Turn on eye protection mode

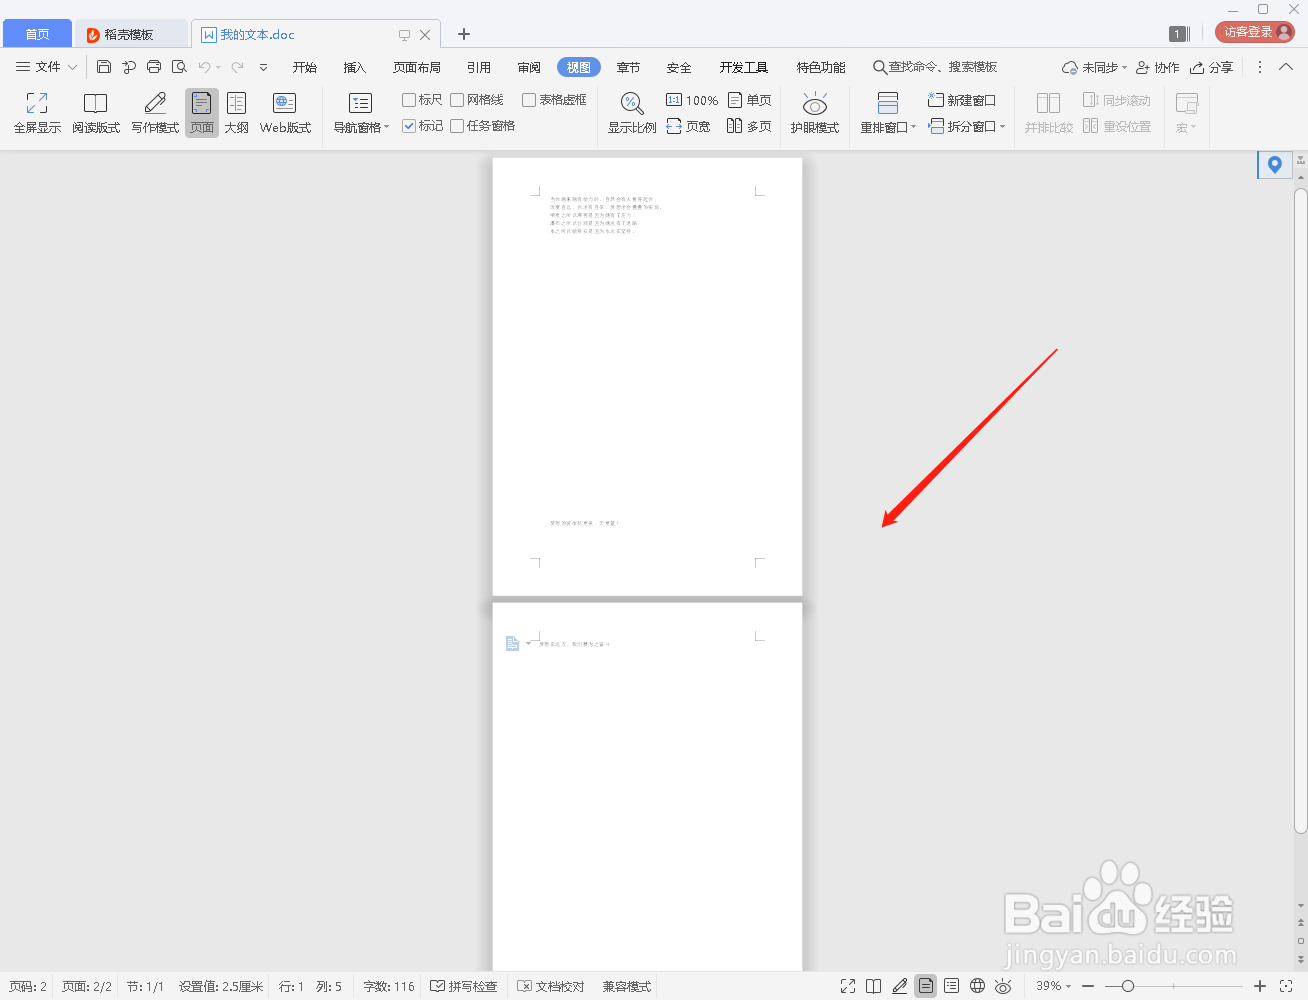[x=815, y=113]
